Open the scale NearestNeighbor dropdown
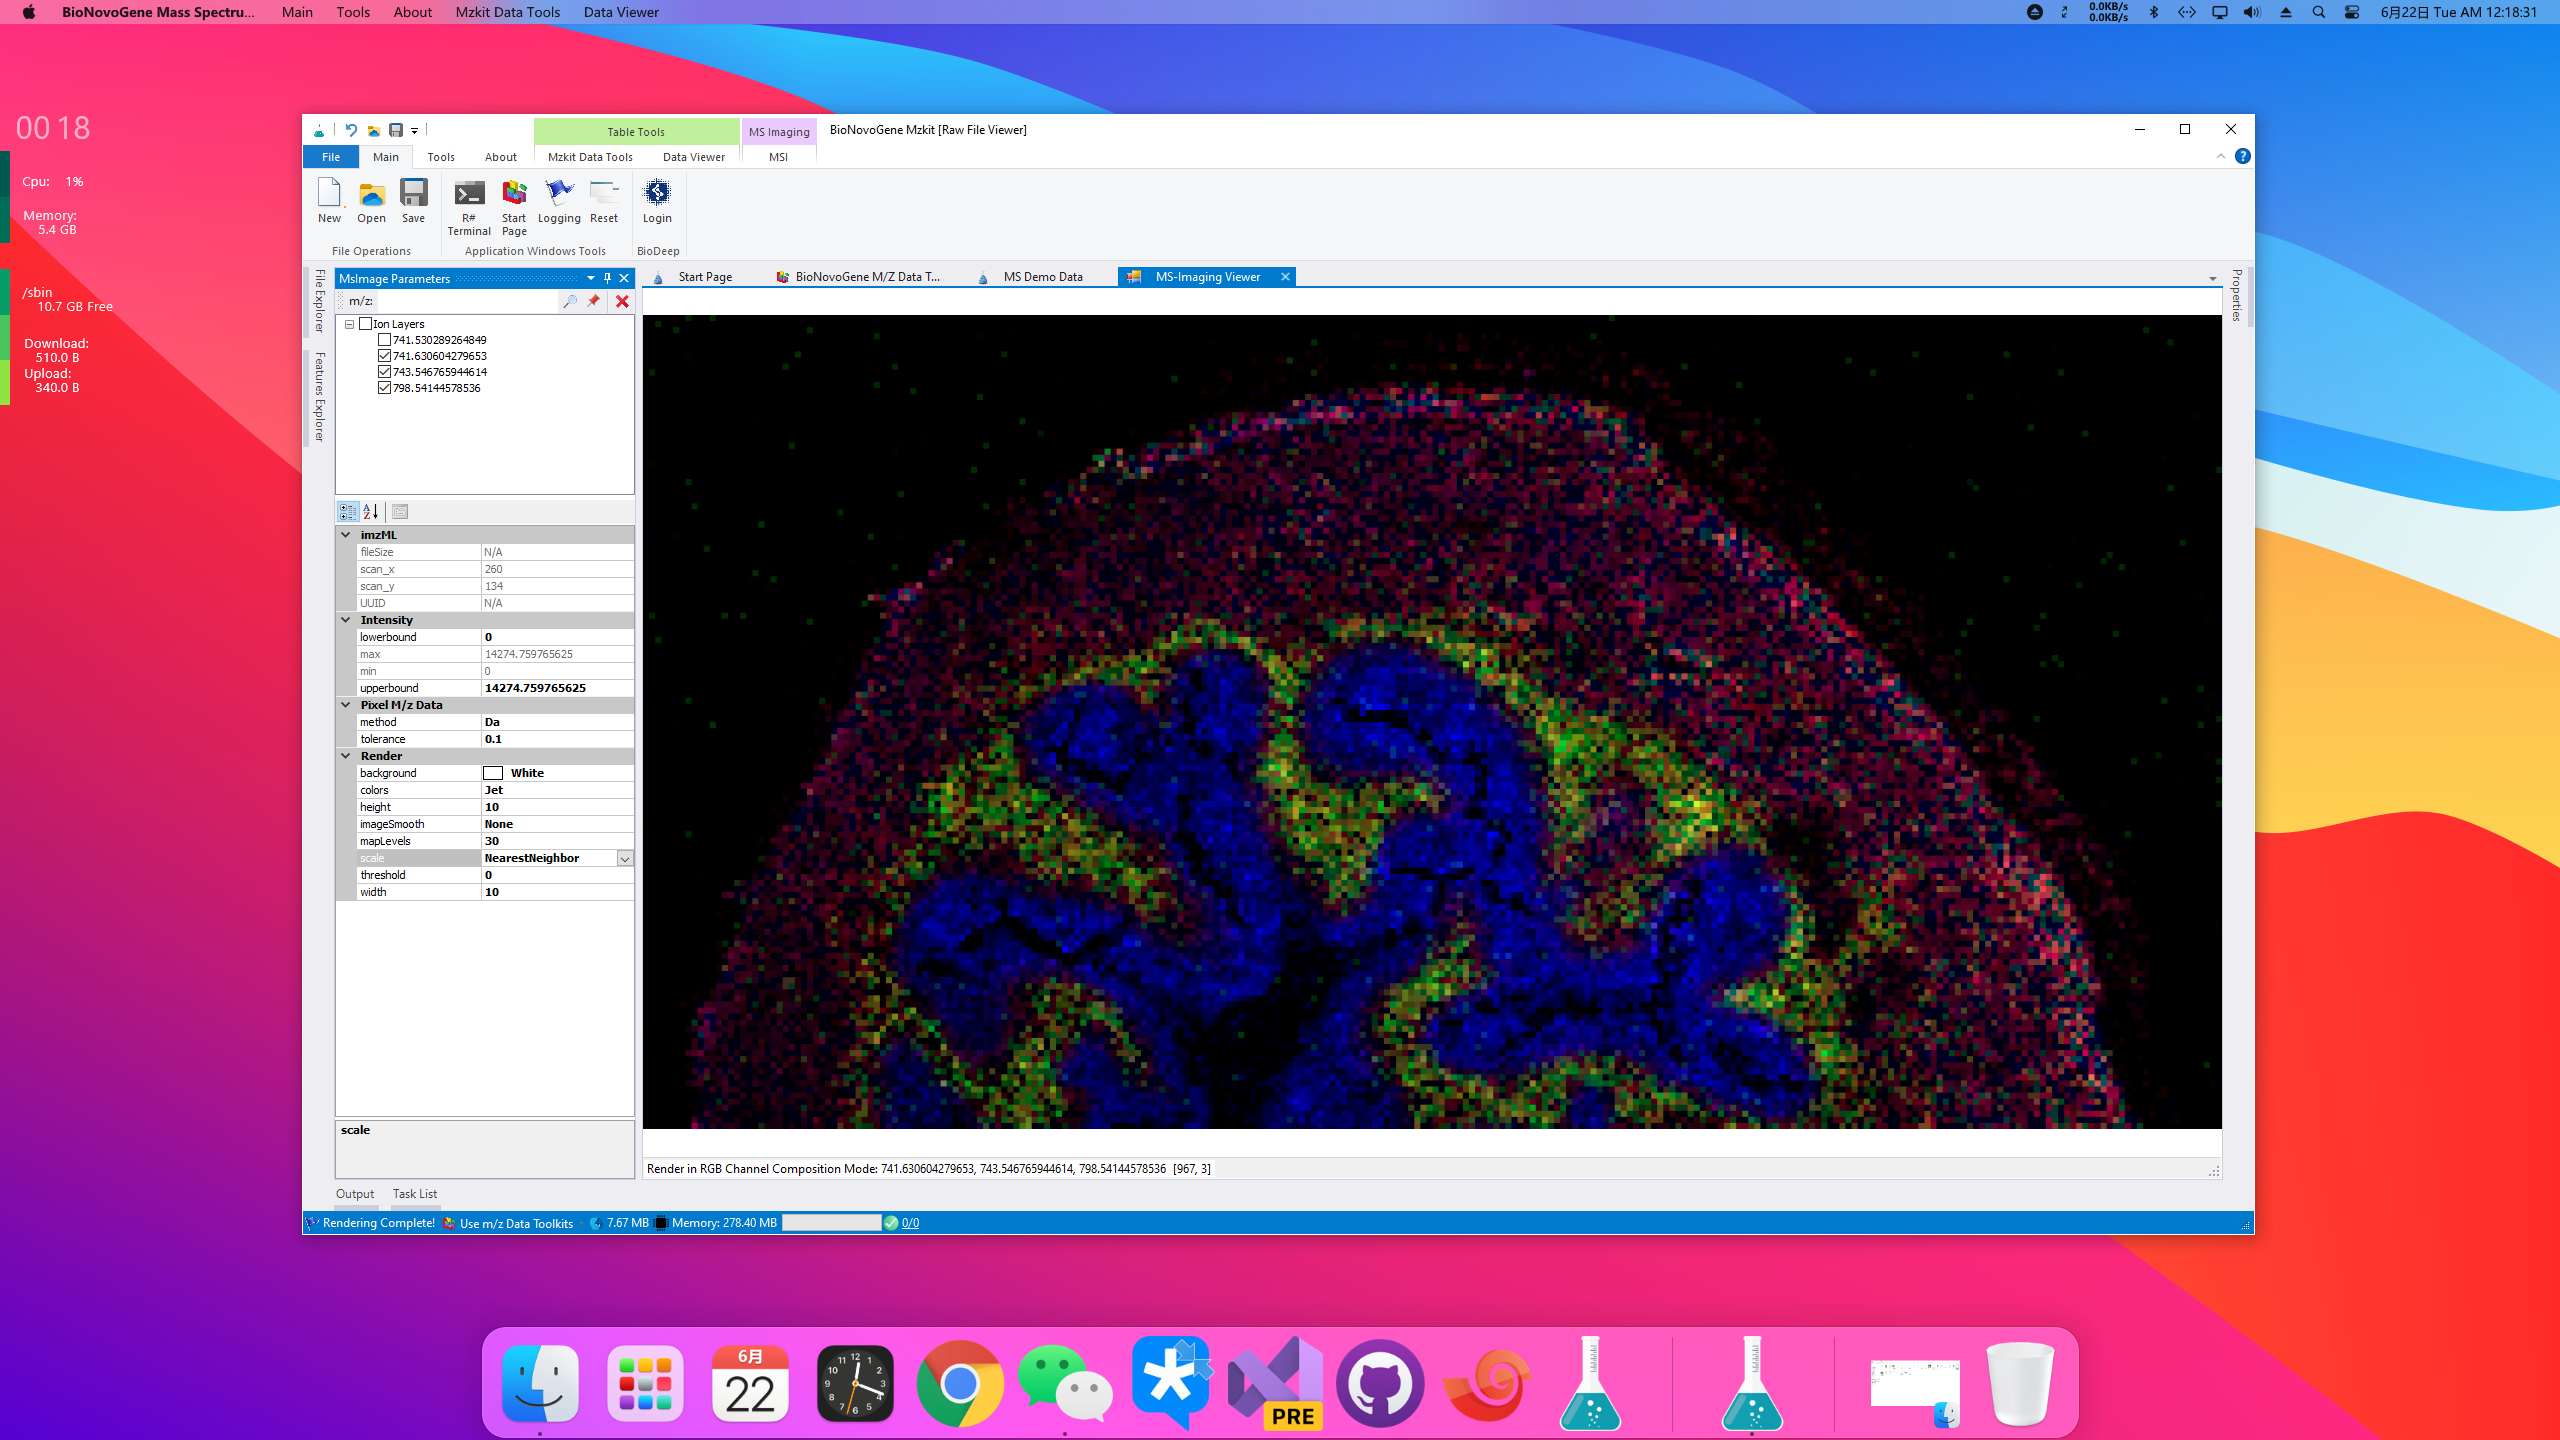 click(625, 859)
